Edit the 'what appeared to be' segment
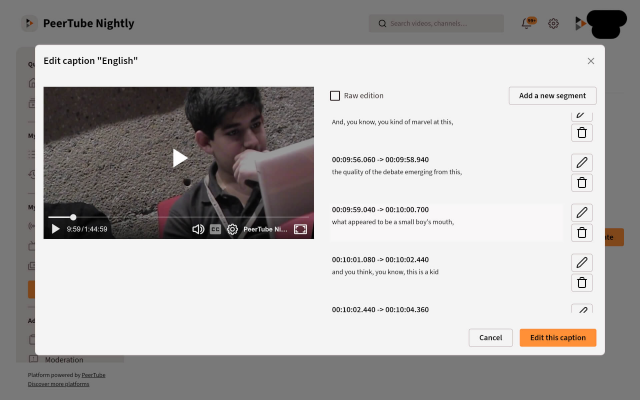 click(582, 212)
